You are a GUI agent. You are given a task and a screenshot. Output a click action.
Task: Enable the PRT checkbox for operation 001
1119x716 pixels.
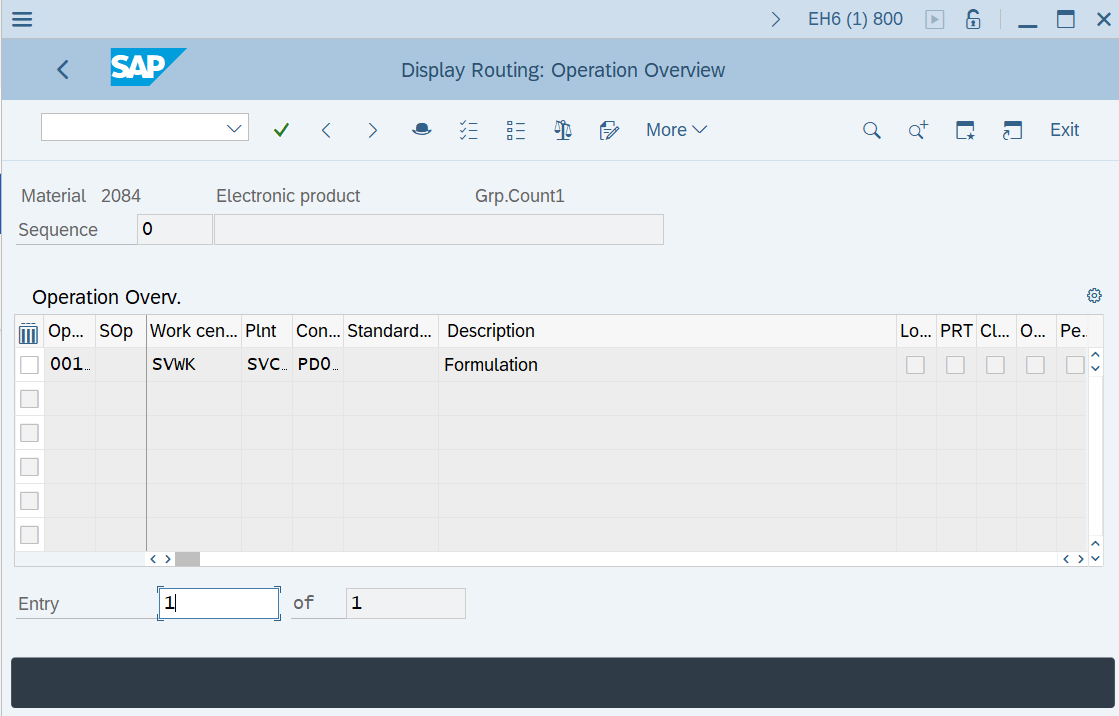[955, 365]
